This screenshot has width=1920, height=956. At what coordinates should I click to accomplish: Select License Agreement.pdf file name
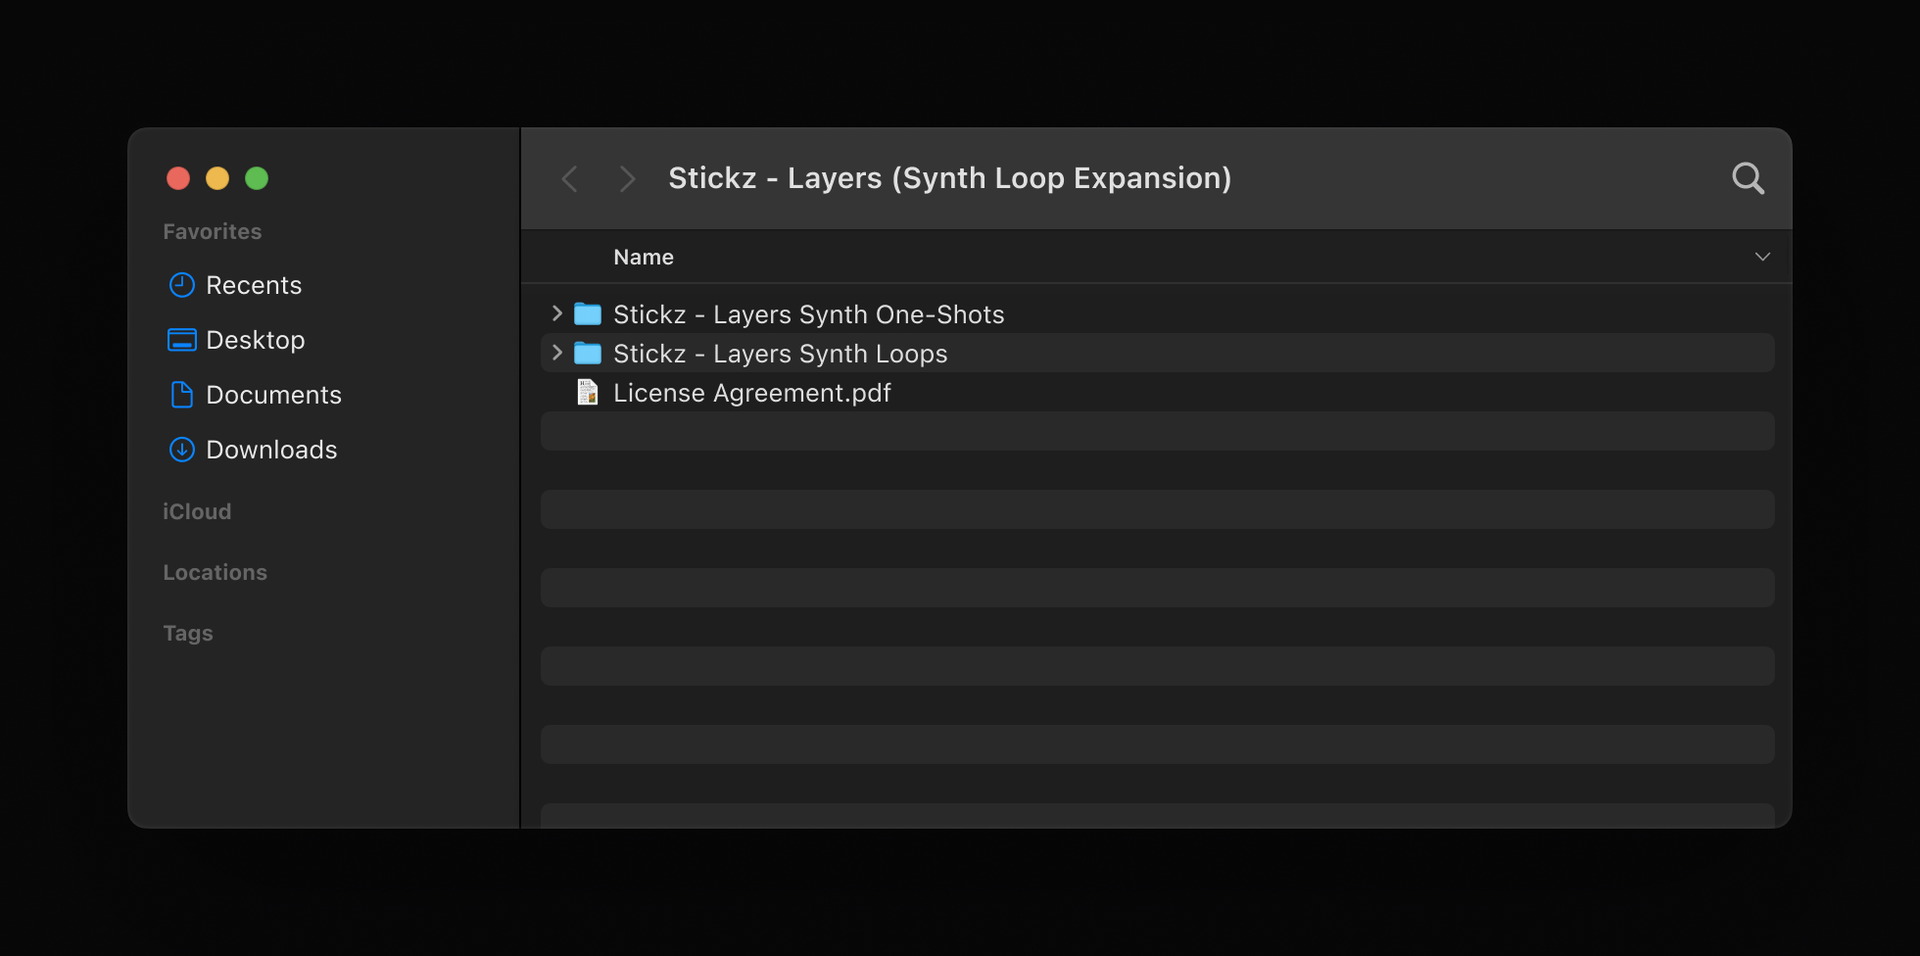tap(751, 393)
